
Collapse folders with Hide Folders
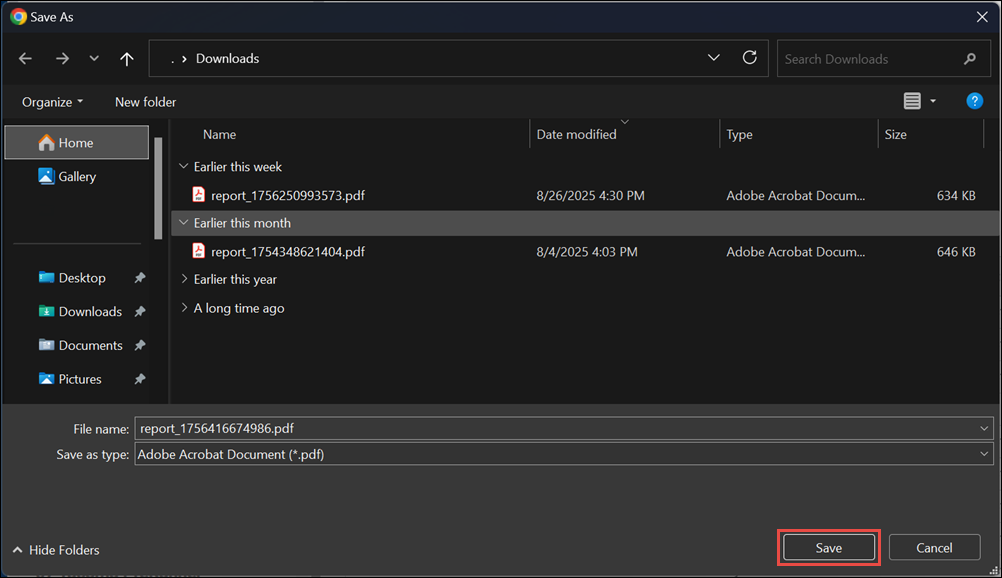pyautogui.click(x=55, y=550)
